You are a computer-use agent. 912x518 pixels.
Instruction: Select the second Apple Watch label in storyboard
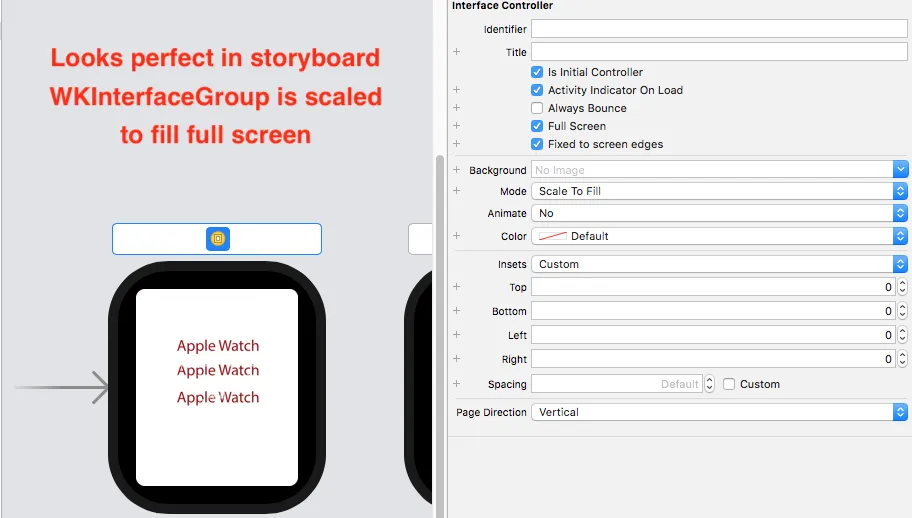218,370
